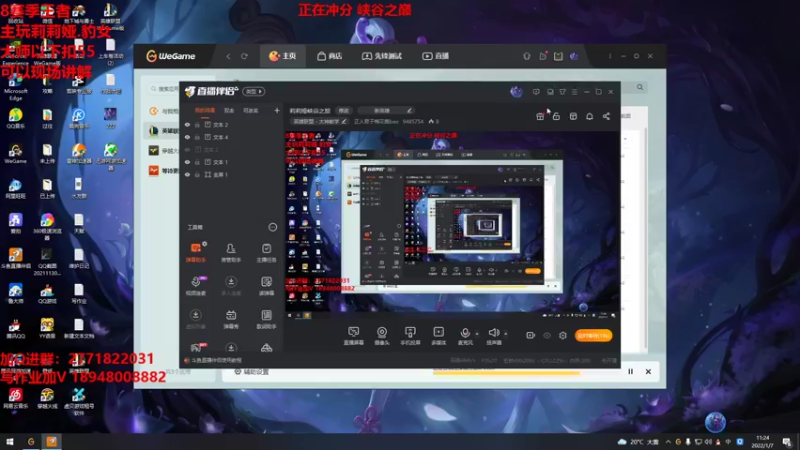Screen dimensions: 800x450
Task: Add a new scene with plus button
Action: click(277, 110)
